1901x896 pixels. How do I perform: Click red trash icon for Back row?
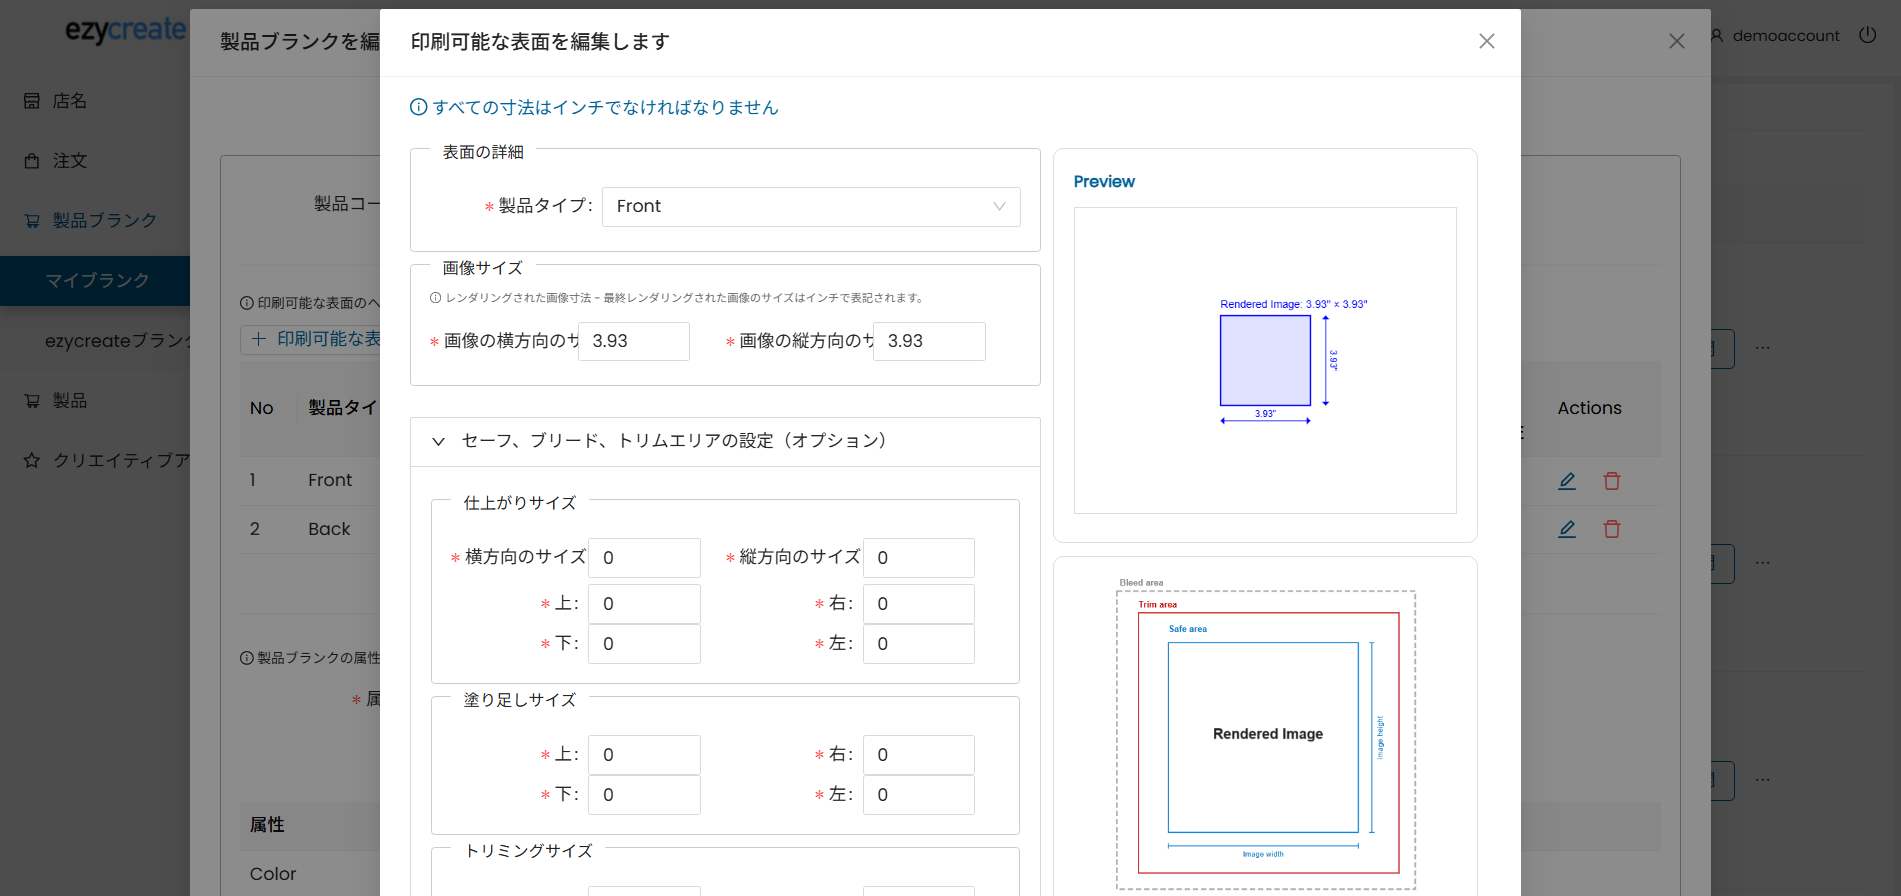pos(1611,529)
